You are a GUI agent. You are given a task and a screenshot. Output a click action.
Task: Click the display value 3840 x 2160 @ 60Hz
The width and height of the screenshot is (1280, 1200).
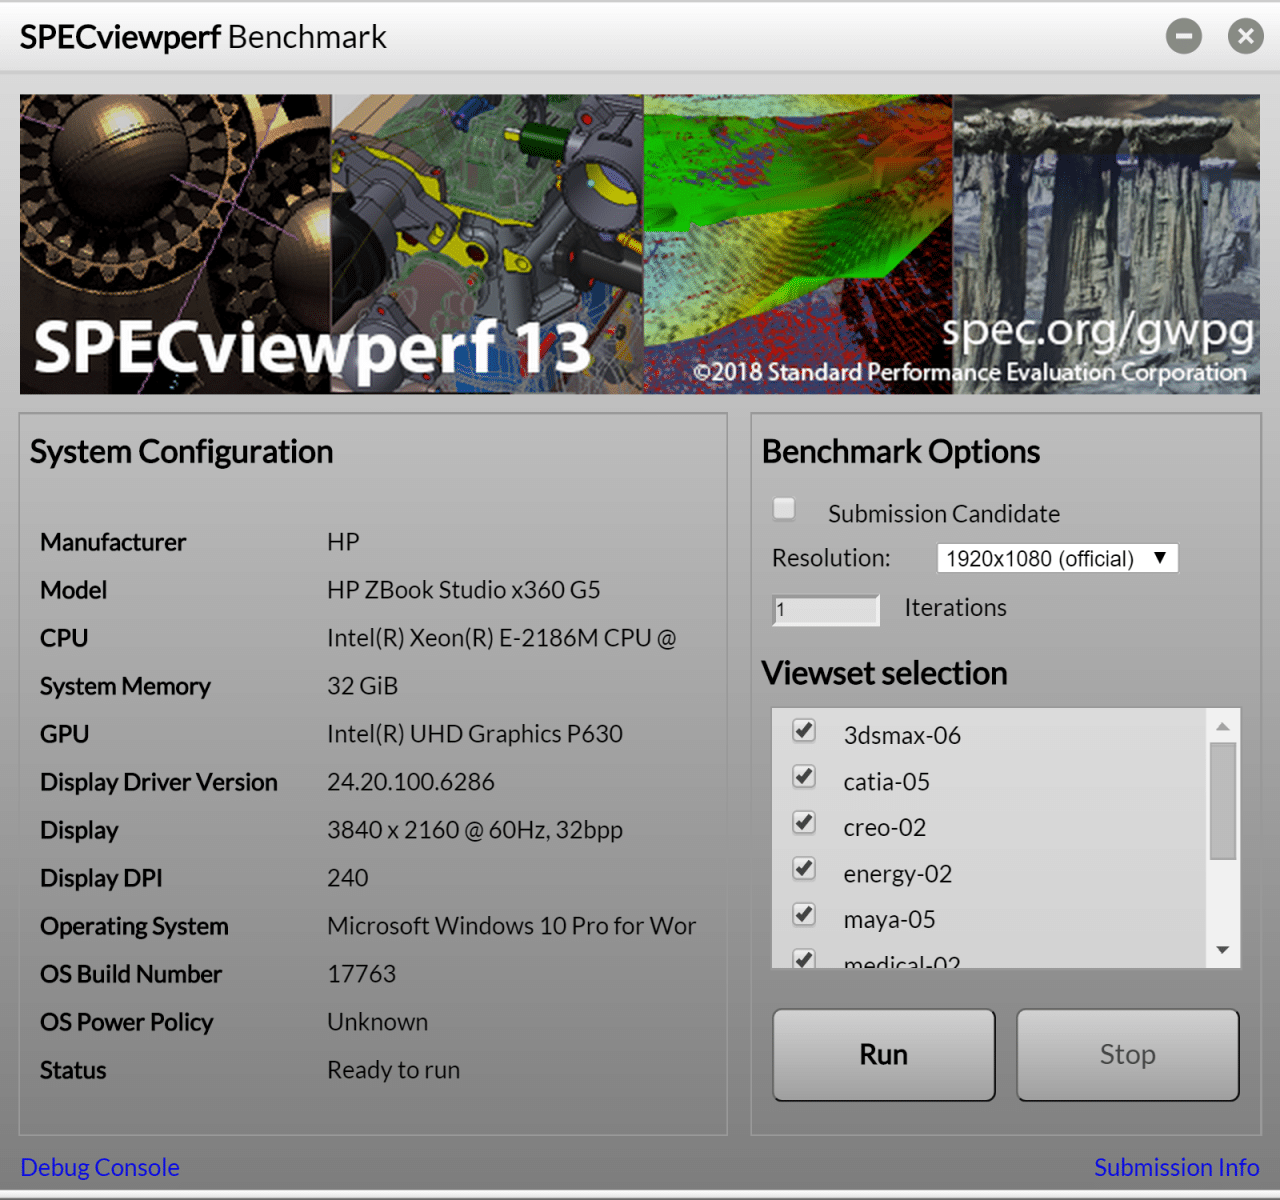(474, 830)
